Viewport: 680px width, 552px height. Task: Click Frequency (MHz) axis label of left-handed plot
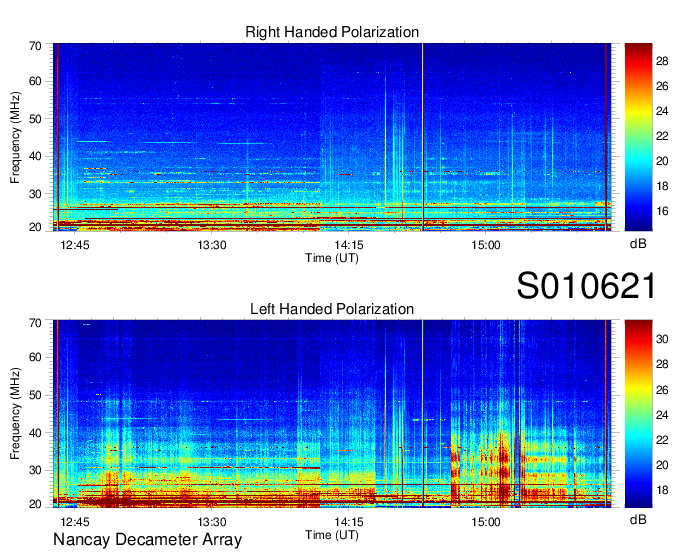pos(15,414)
